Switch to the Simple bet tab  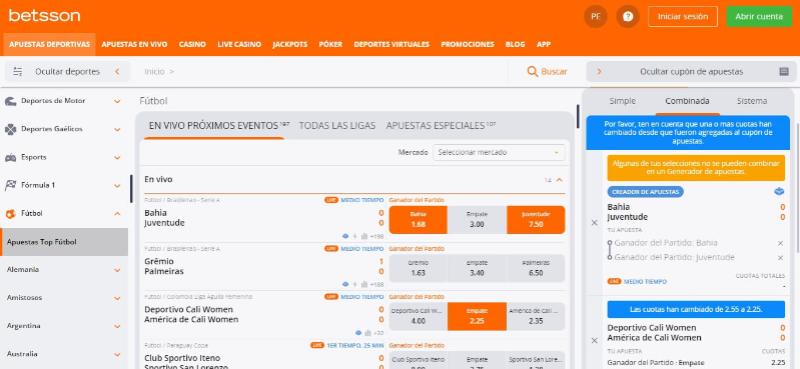click(x=622, y=101)
